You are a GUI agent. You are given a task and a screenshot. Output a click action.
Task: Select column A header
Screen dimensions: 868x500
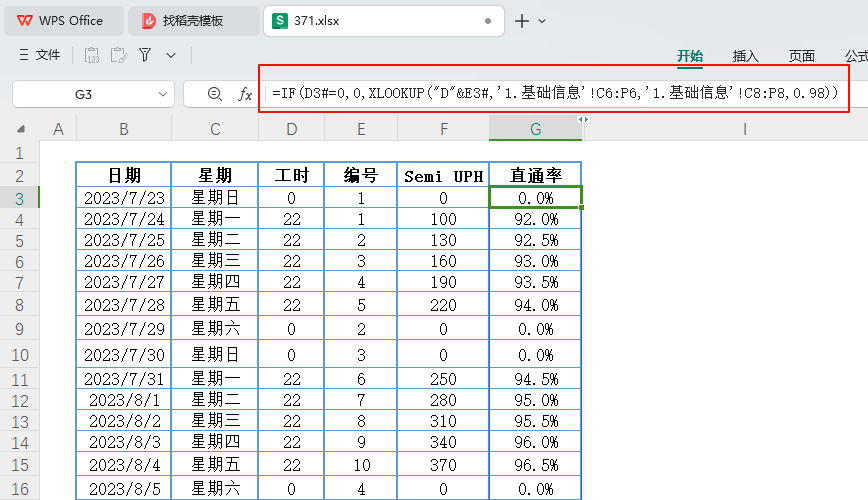click(58, 129)
